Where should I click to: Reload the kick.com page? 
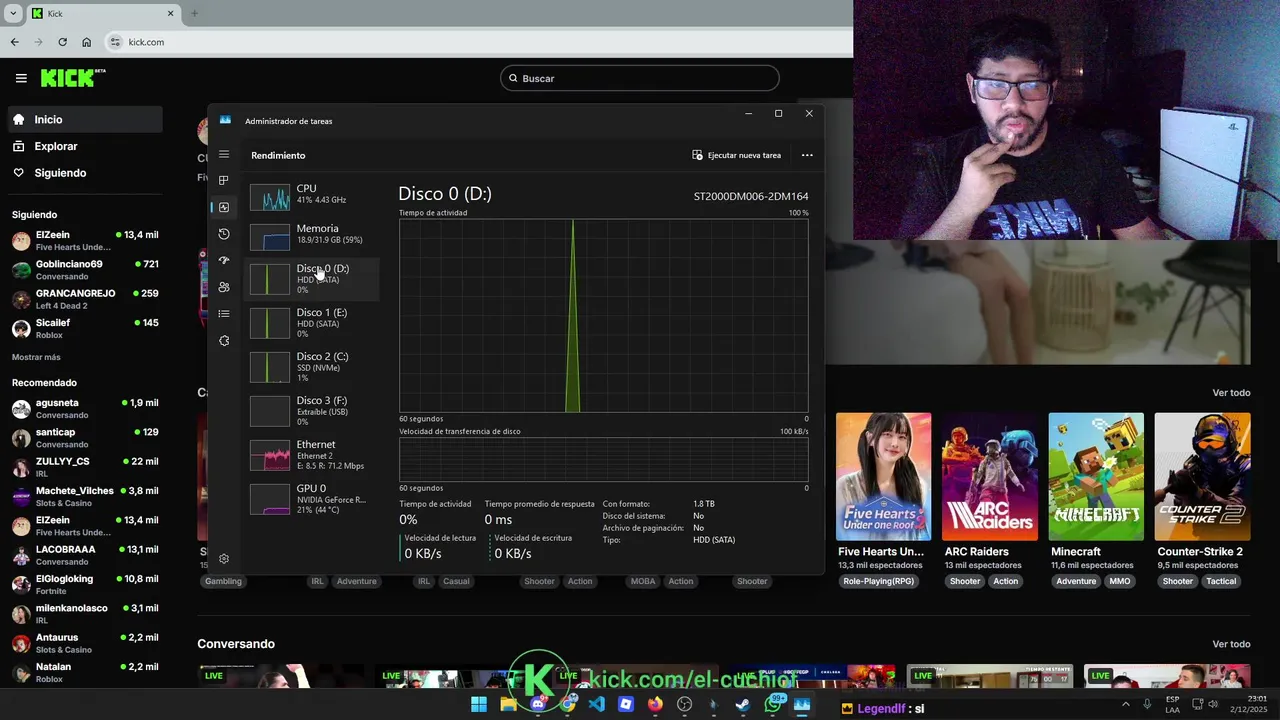pyautogui.click(x=62, y=42)
